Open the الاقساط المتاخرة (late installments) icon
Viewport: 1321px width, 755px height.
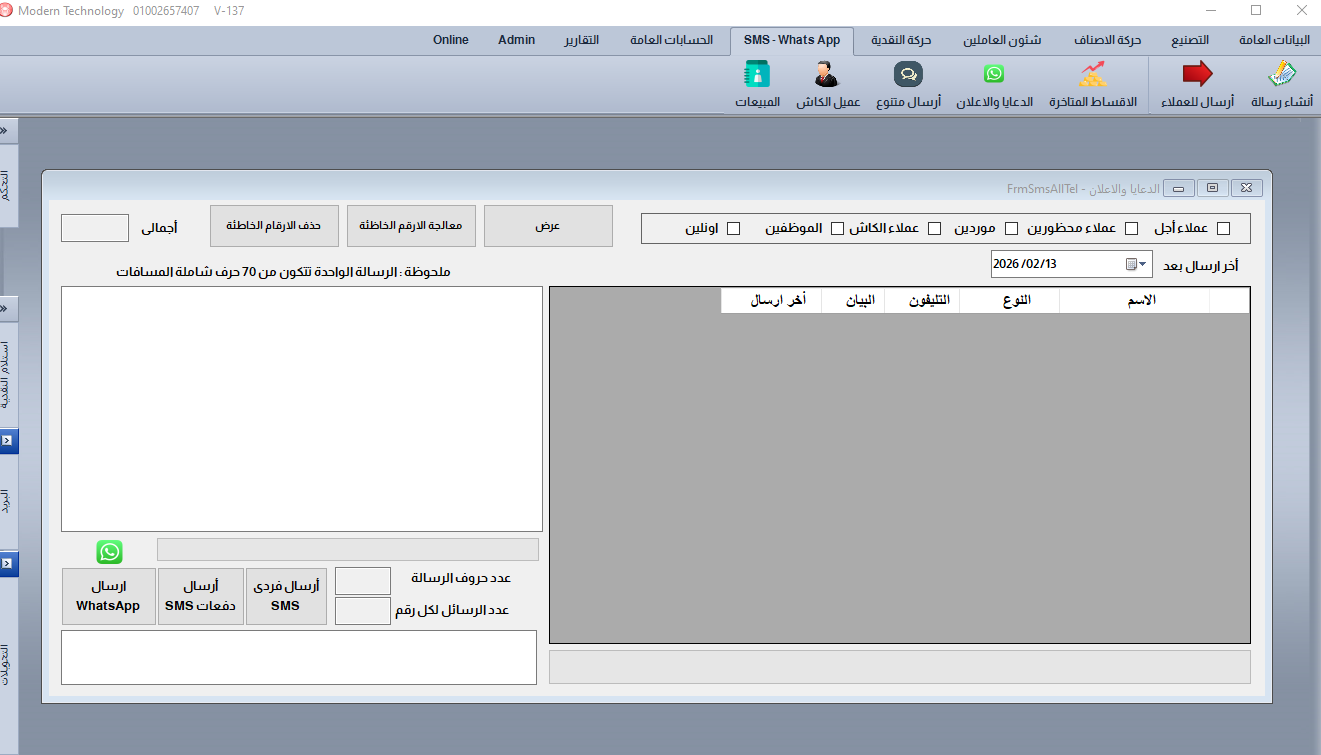pos(1092,75)
